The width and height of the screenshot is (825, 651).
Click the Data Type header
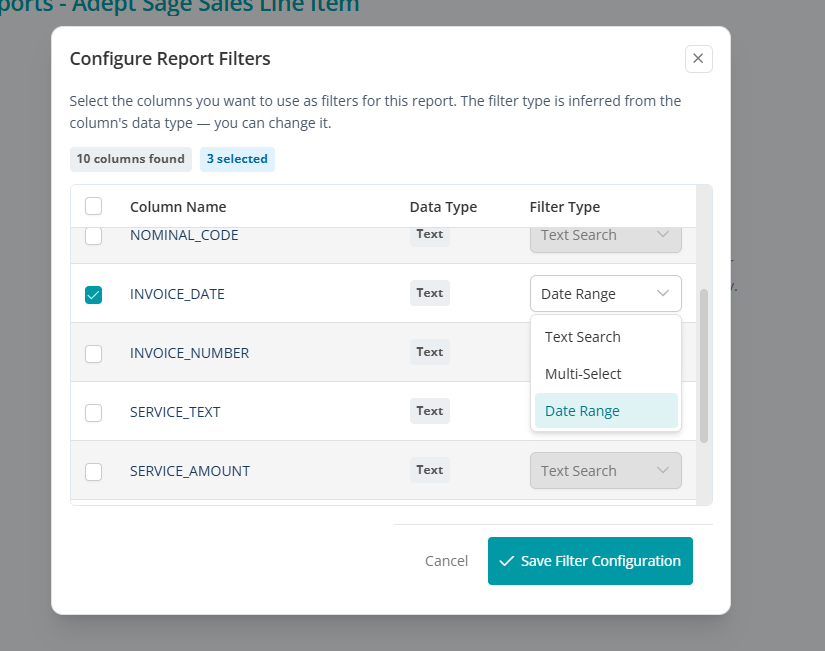coord(444,207)
